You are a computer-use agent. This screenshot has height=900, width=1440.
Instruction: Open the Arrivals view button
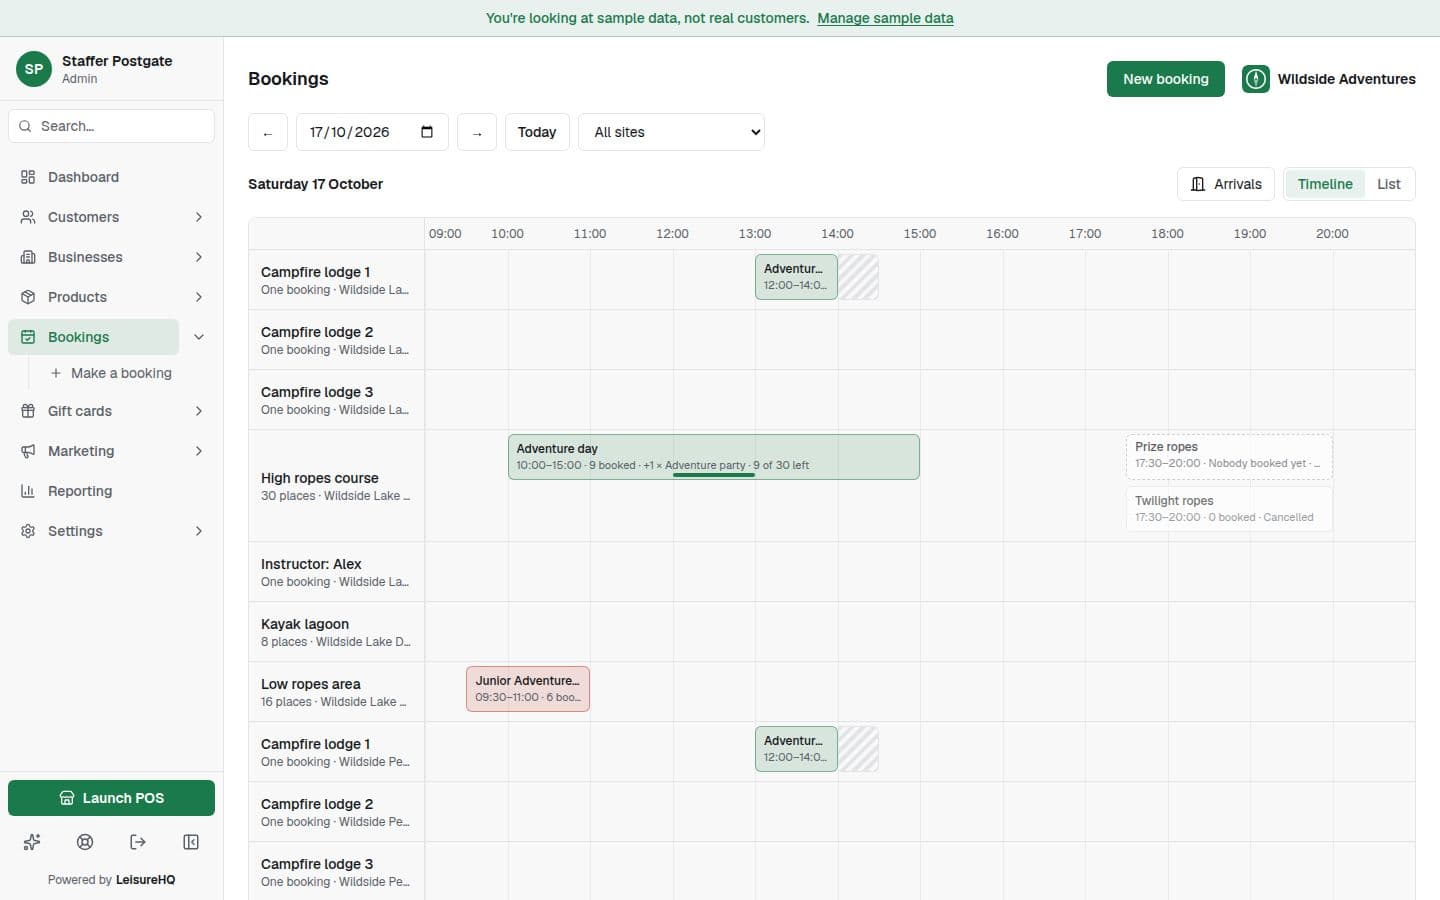1226,184
